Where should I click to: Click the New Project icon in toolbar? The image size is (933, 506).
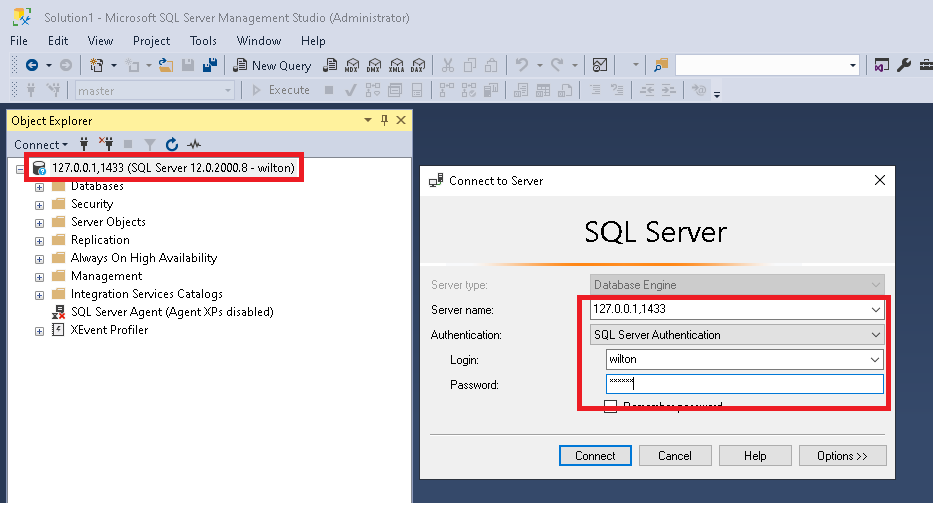pyautogui.click(x=96, y=65)
